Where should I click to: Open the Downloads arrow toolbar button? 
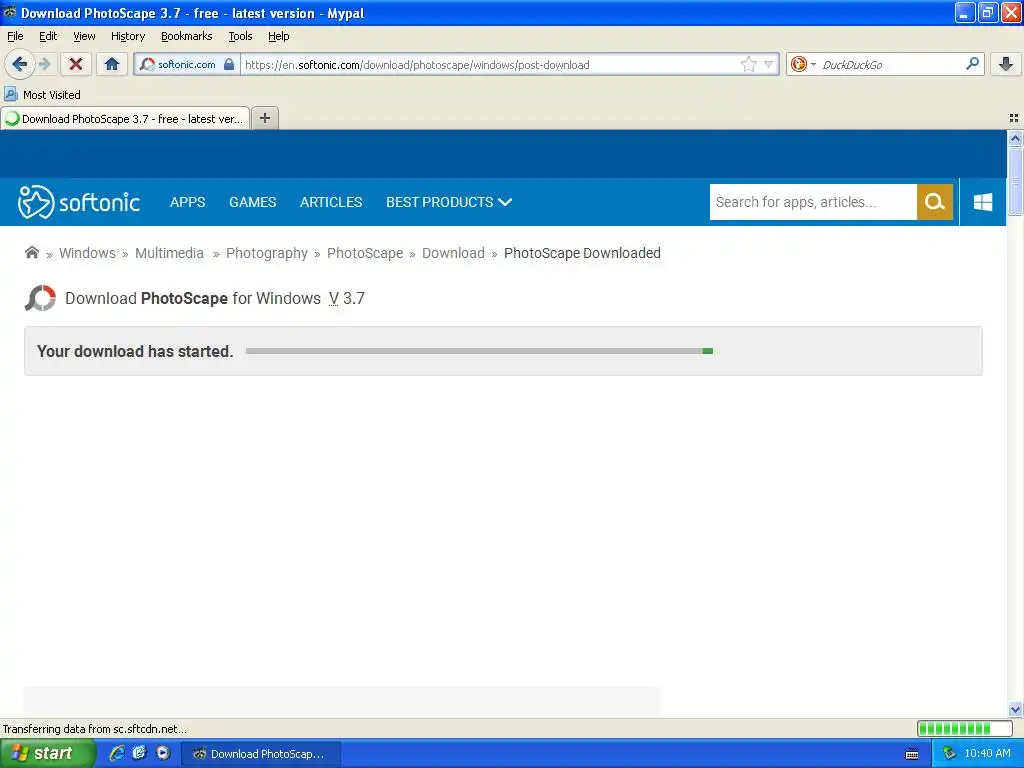point(1006,64)
